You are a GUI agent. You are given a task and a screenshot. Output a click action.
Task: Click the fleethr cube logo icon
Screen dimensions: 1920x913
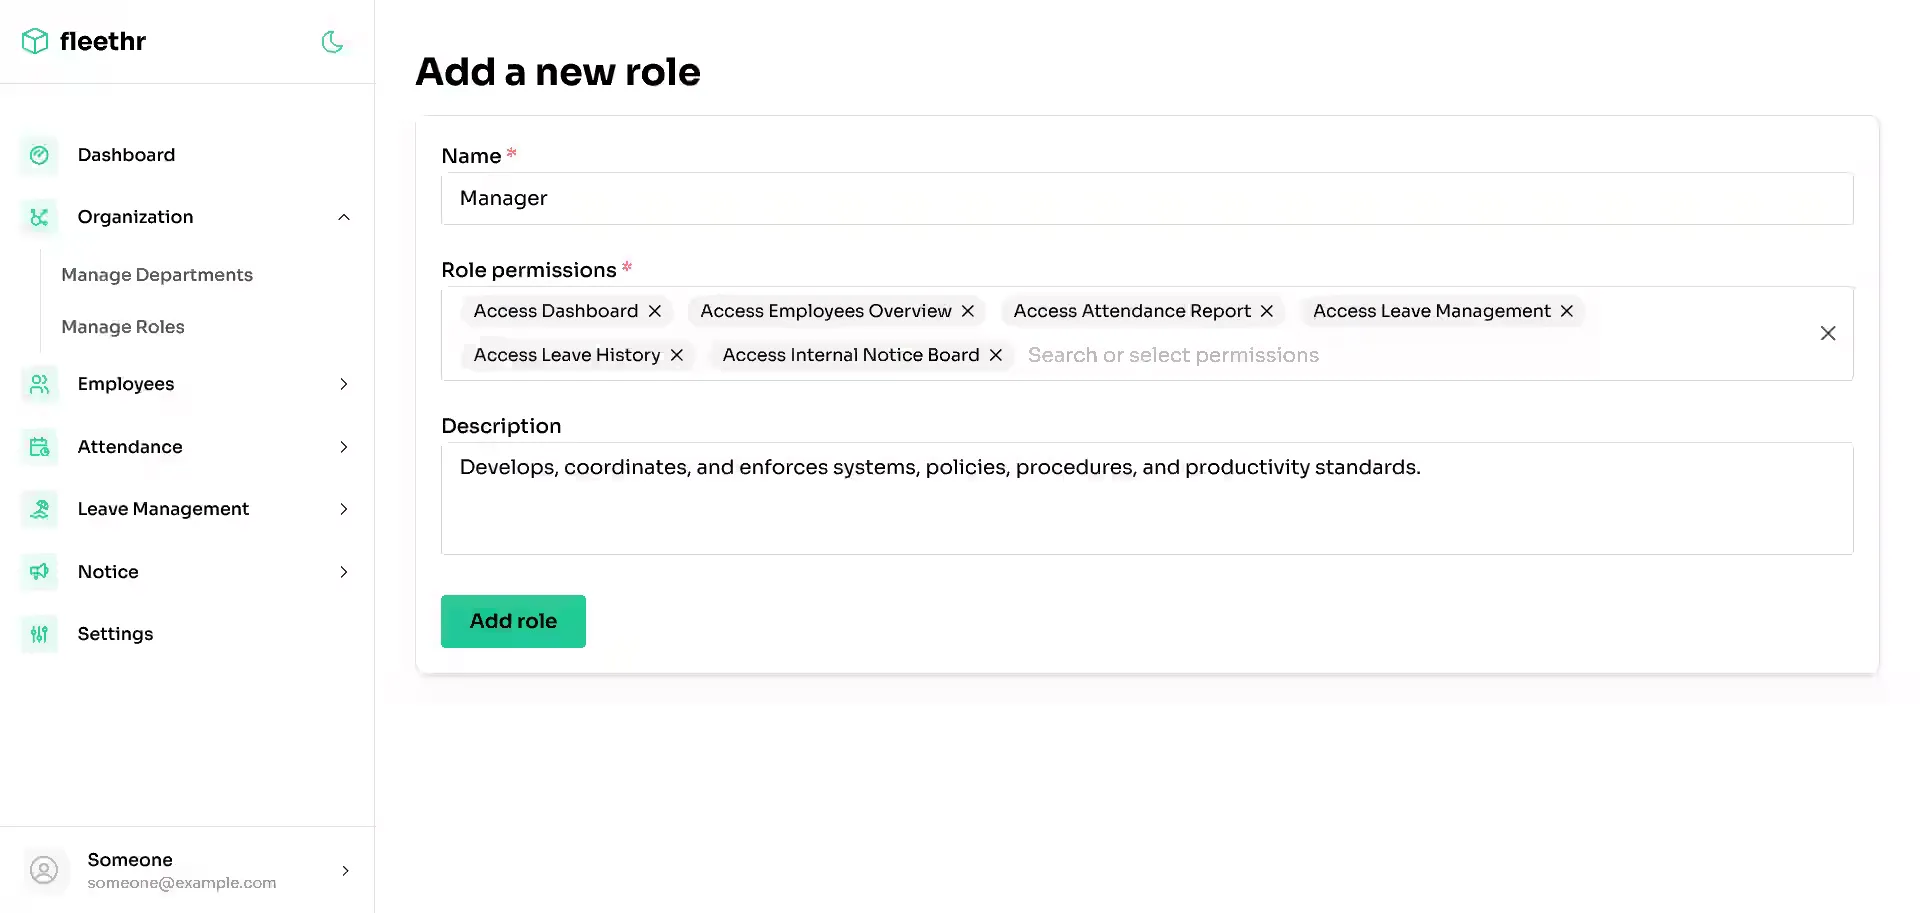pos(35,41)
